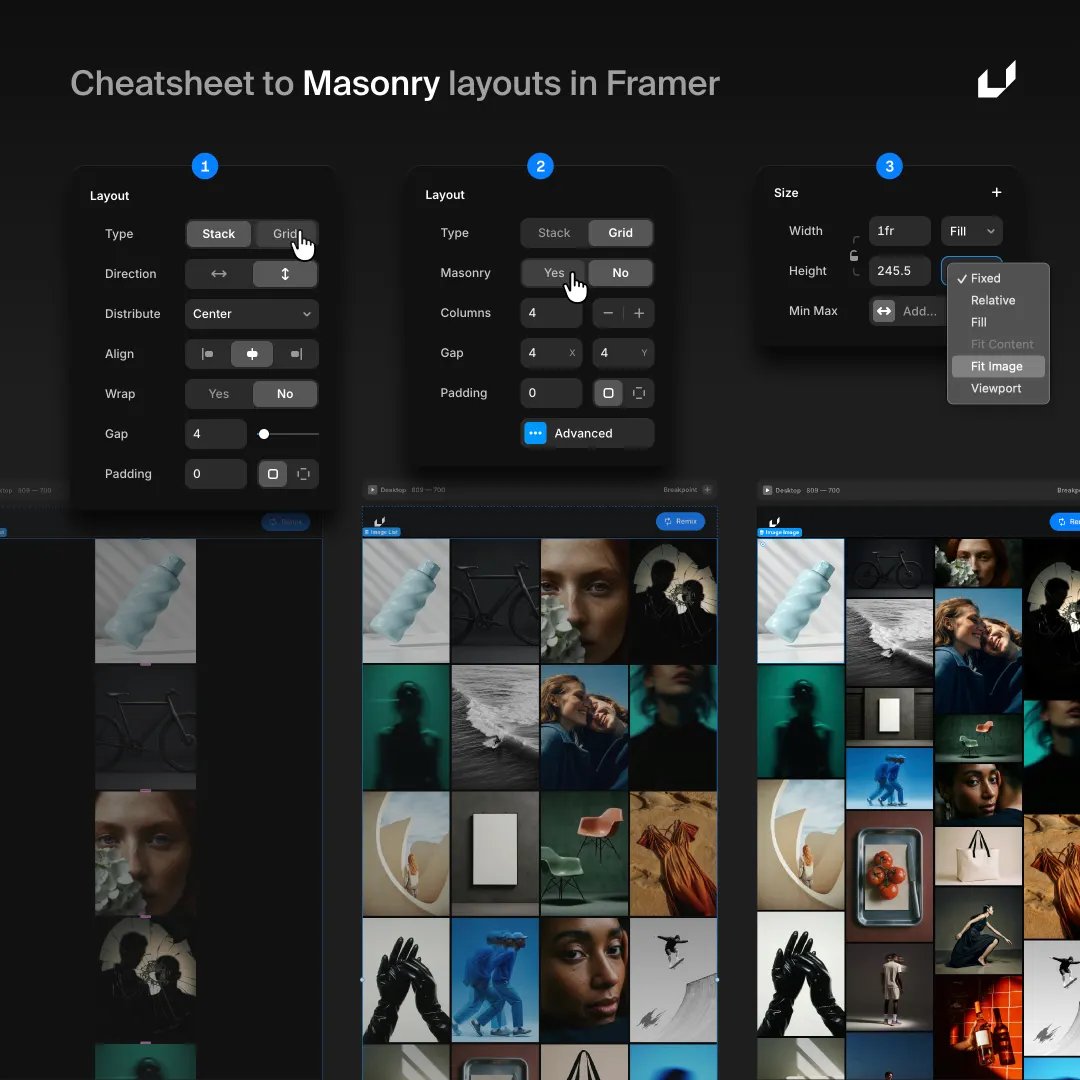Set Wrap to No
The width and height of the screenshot is (1080, 1080).
(285, 394)
